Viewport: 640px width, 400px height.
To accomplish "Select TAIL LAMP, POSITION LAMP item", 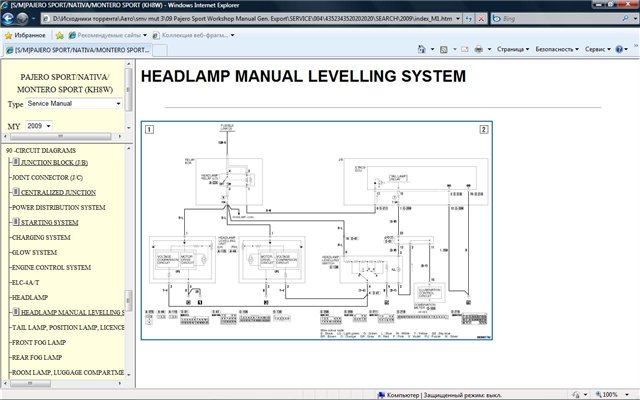I will (x=68, y=328).
